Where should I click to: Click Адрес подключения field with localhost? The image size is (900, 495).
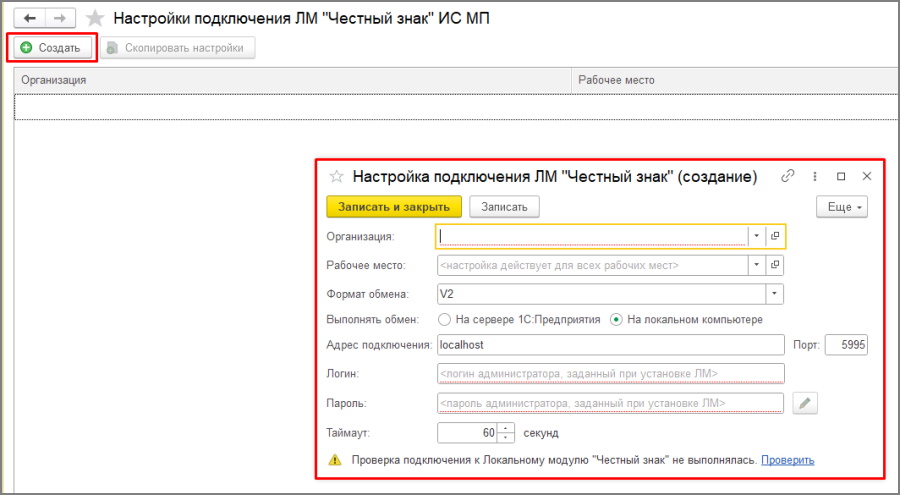pos(610,345)
